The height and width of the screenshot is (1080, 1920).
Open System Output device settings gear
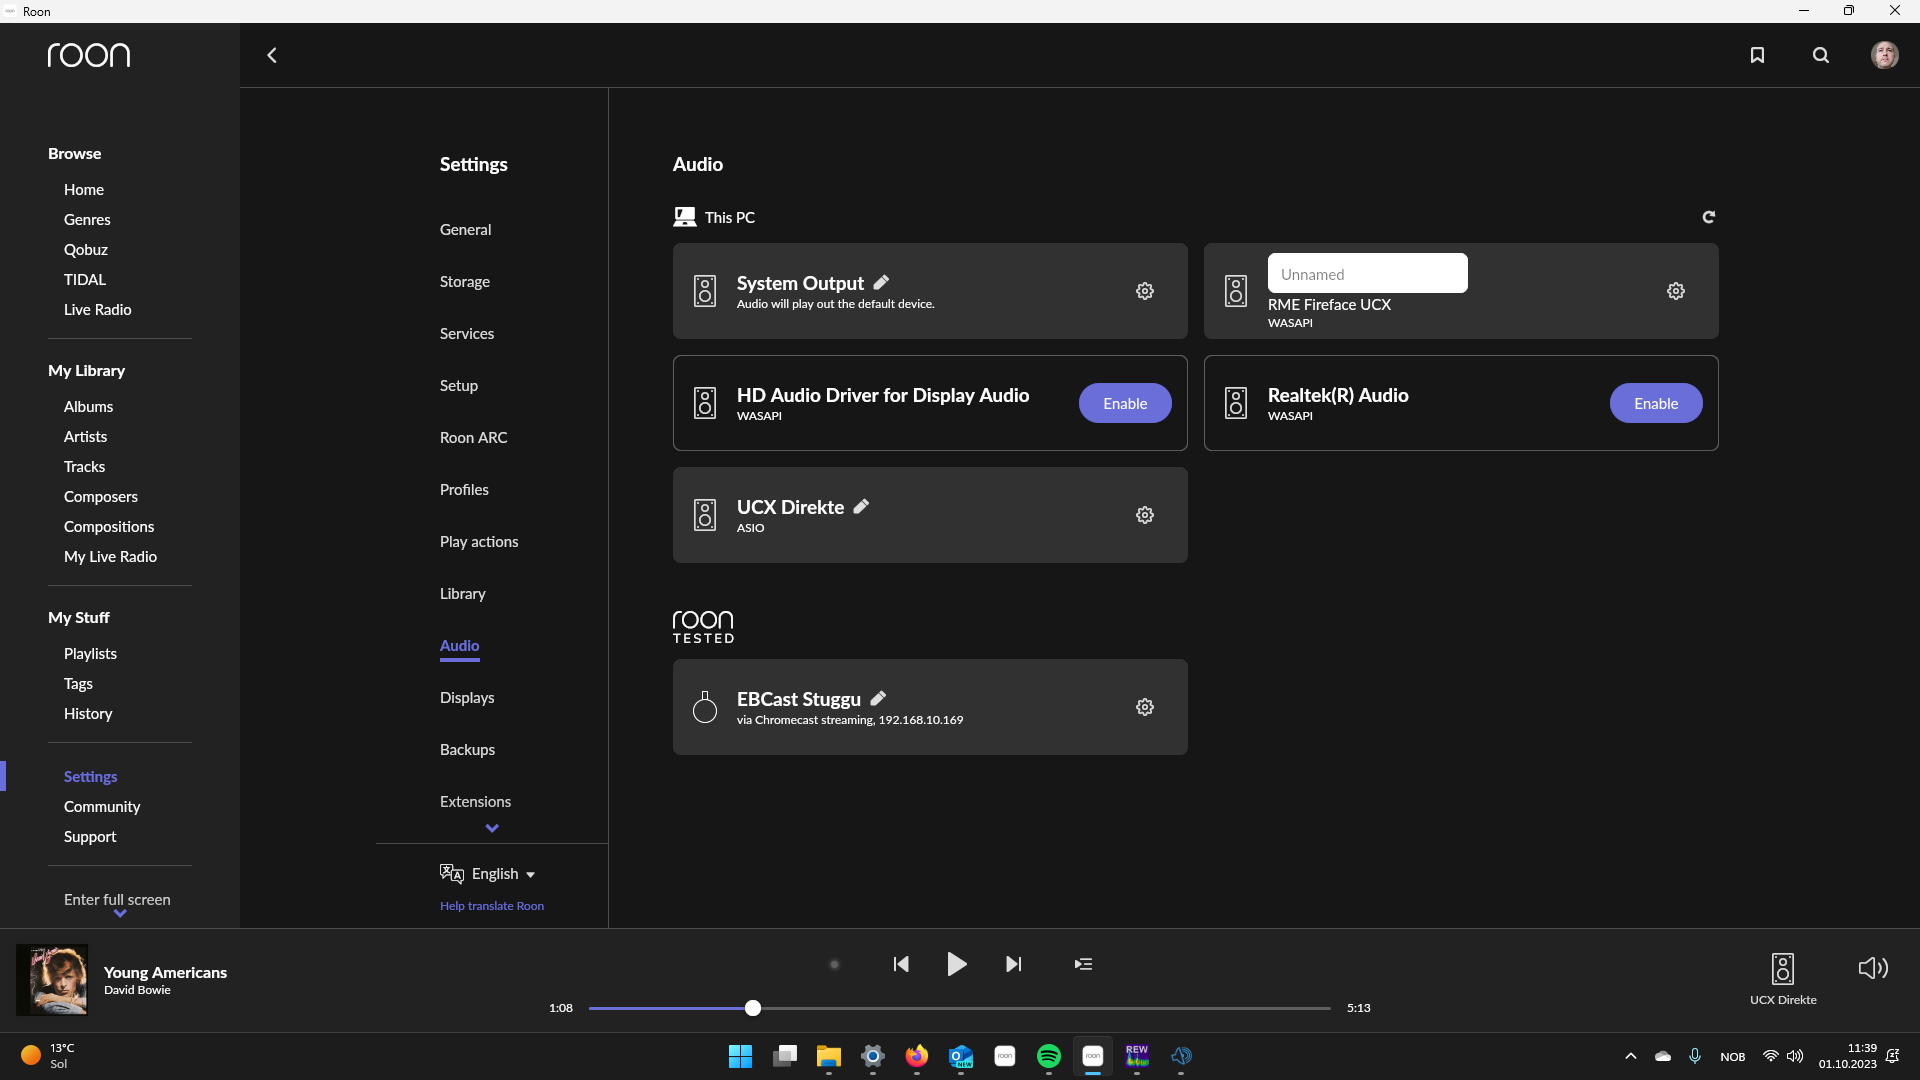coord(1145,291)
